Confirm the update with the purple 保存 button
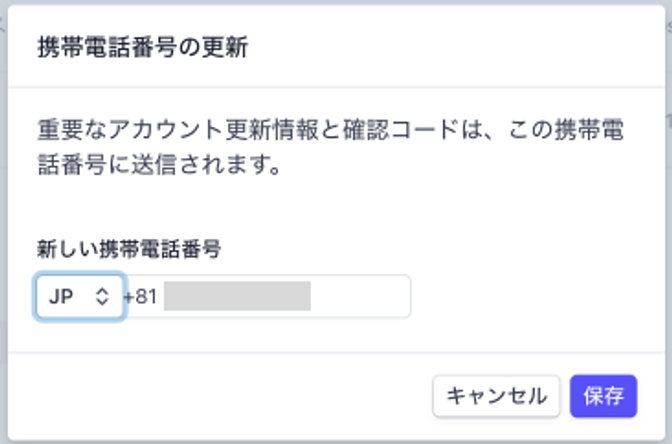The height and width of the screenshot is (444, 672). click(603, 395)
